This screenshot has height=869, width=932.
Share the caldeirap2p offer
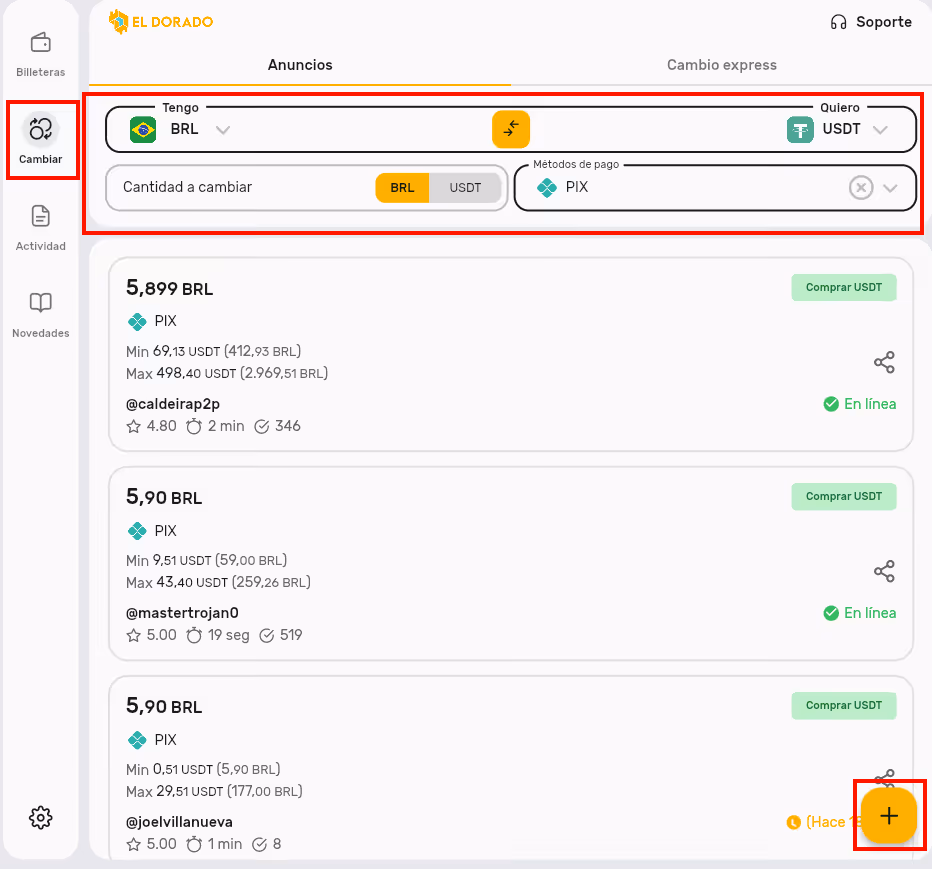[x=884, y=362]
